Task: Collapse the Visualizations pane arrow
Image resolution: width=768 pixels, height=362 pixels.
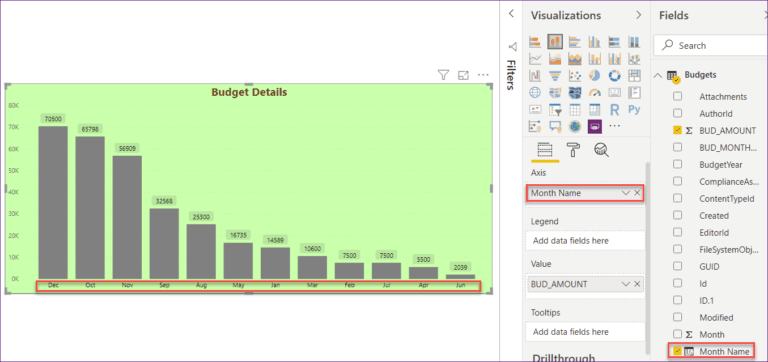Action: pyautogui.click(x=638, y=15)
